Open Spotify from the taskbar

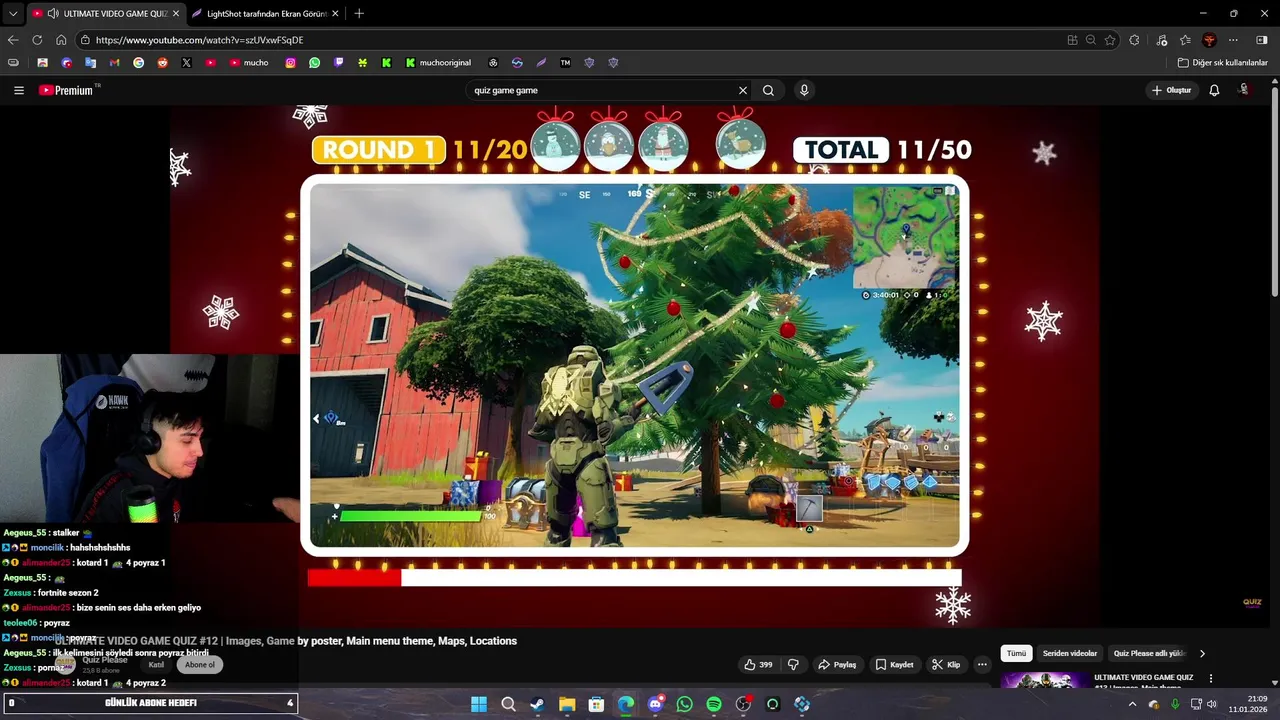(714, 704)
